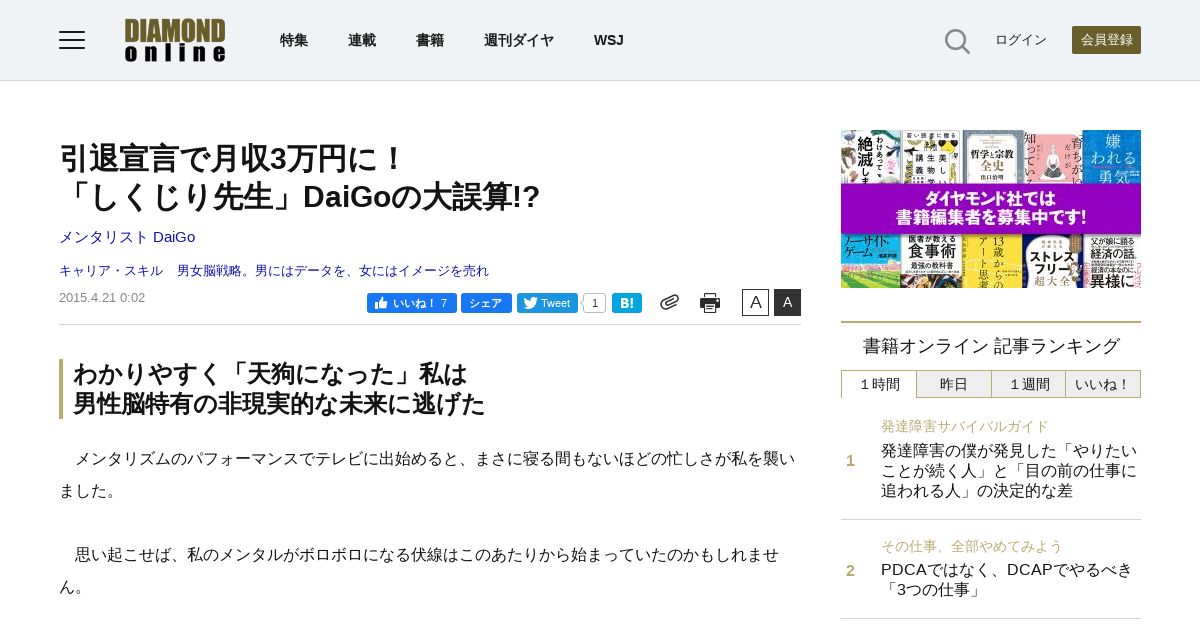Click the article headline 引退宣言で月収3万円に
Screen dimensions: 1200x630
point(300,177)
